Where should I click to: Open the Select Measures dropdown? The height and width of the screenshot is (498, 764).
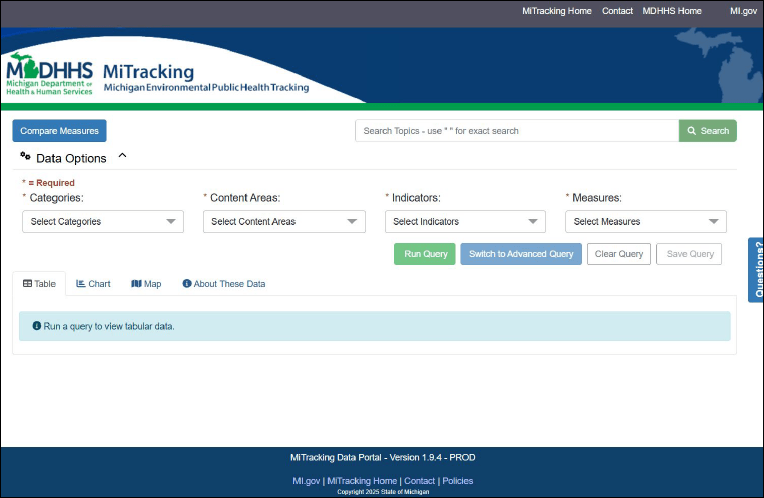[x=646, y=221]
